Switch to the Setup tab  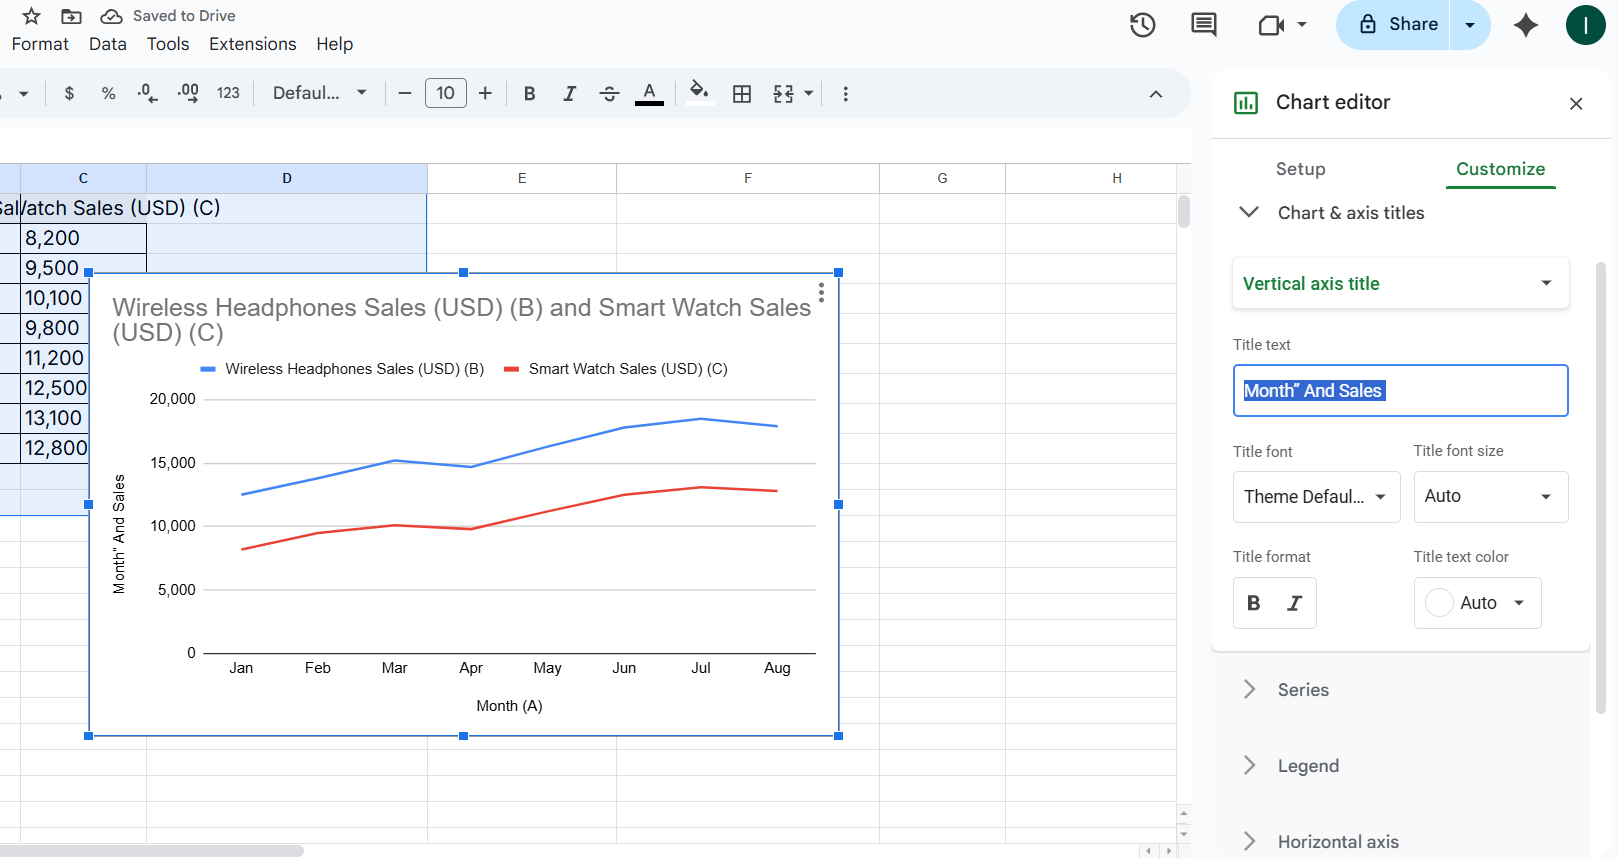[1300, 169]
